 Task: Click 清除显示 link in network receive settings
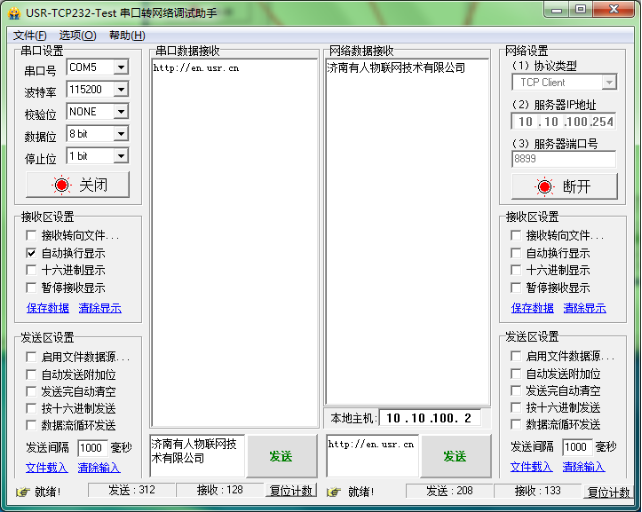(x=584, y=308)
